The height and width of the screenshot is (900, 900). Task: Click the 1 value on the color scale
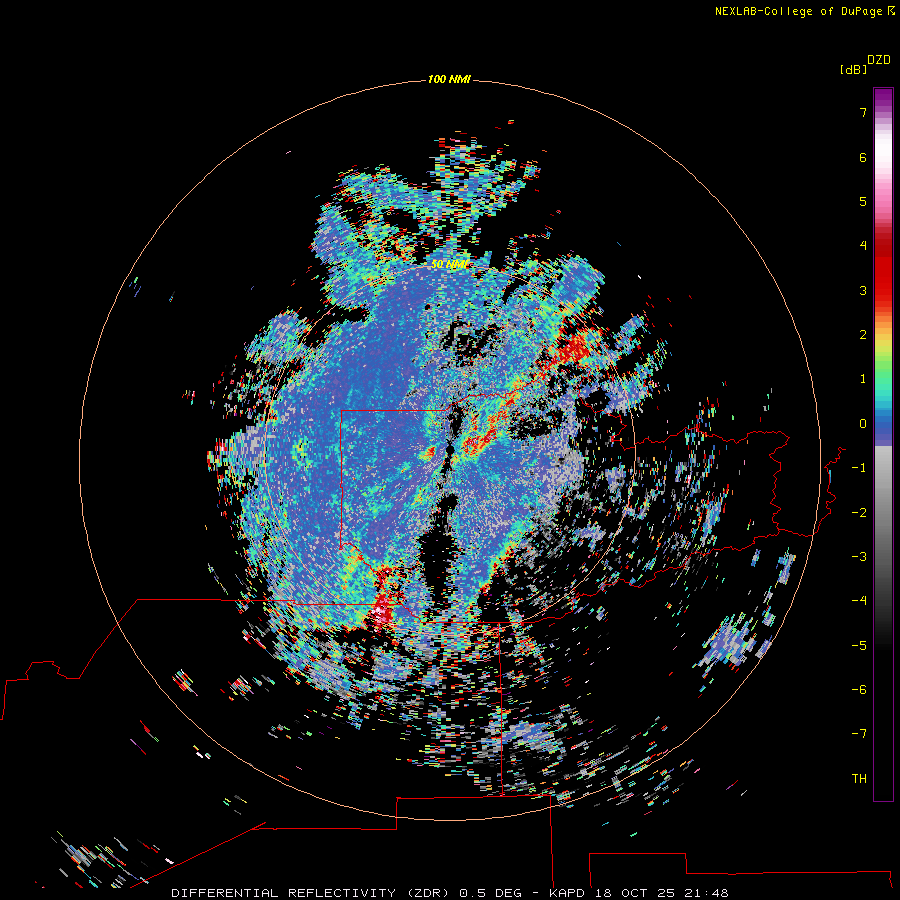863,379
